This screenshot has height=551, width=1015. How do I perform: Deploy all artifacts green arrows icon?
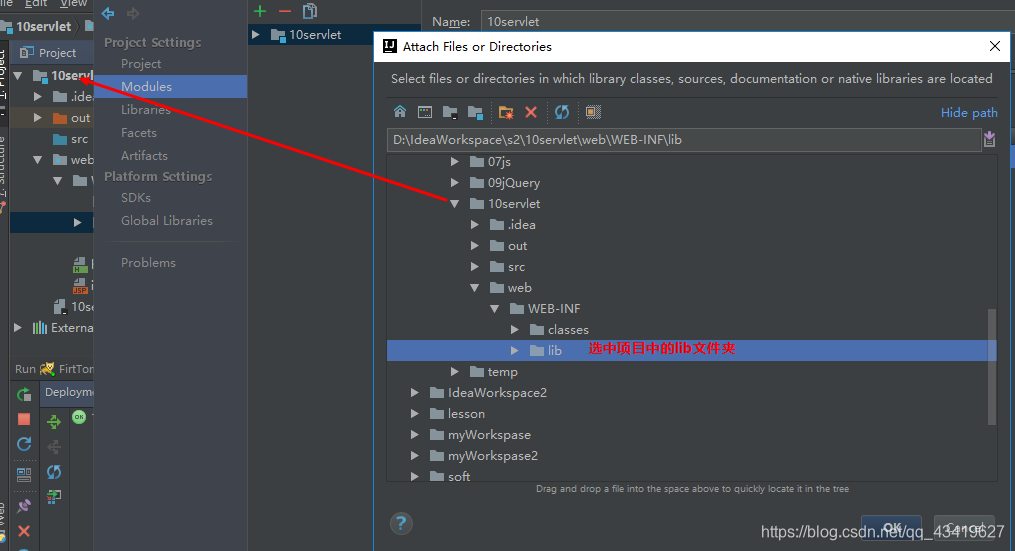tap(54, 422)
